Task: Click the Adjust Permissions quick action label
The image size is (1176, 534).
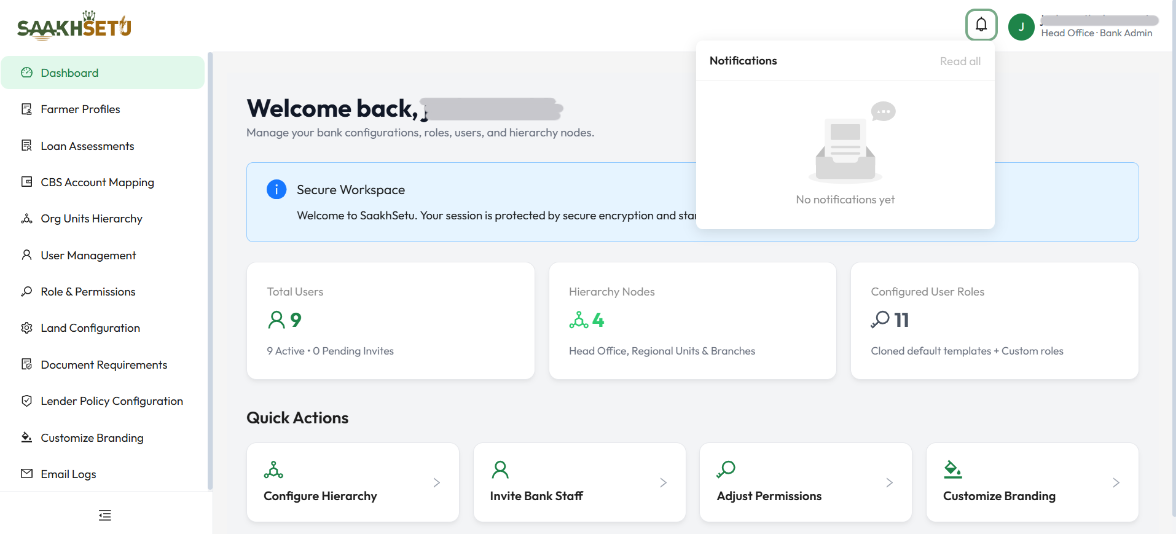Action: point(769,496)
